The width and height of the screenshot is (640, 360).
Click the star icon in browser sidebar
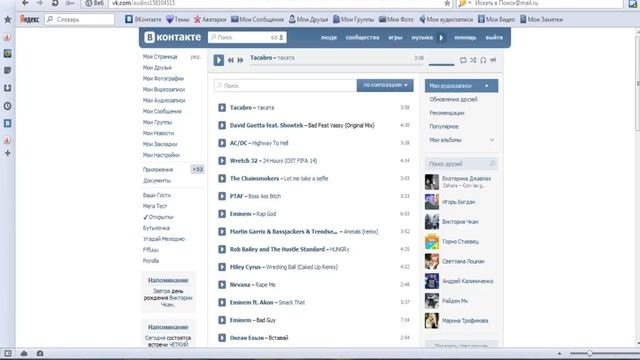click(7, 20)
